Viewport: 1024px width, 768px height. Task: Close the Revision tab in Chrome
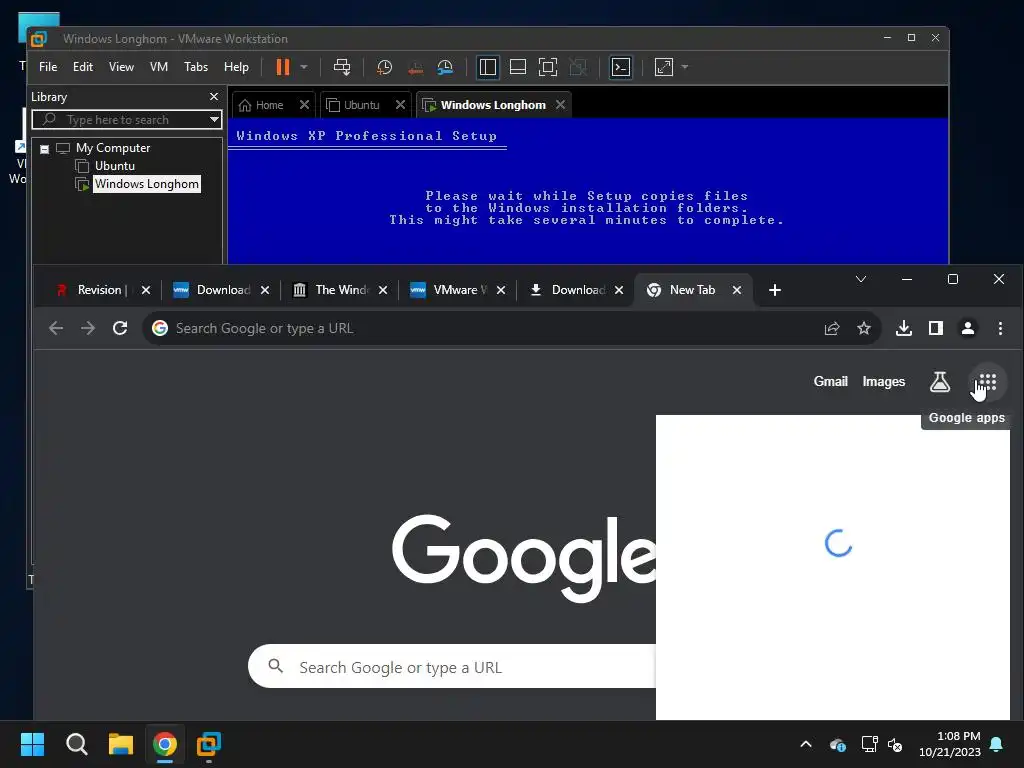pos(146,290)
